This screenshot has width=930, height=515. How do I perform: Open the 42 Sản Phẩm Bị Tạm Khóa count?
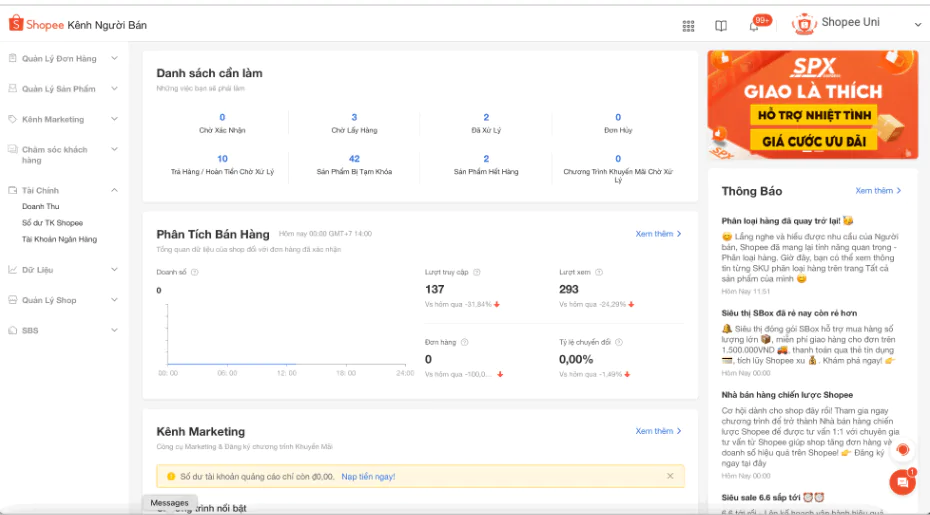click(x=354, y=159)
